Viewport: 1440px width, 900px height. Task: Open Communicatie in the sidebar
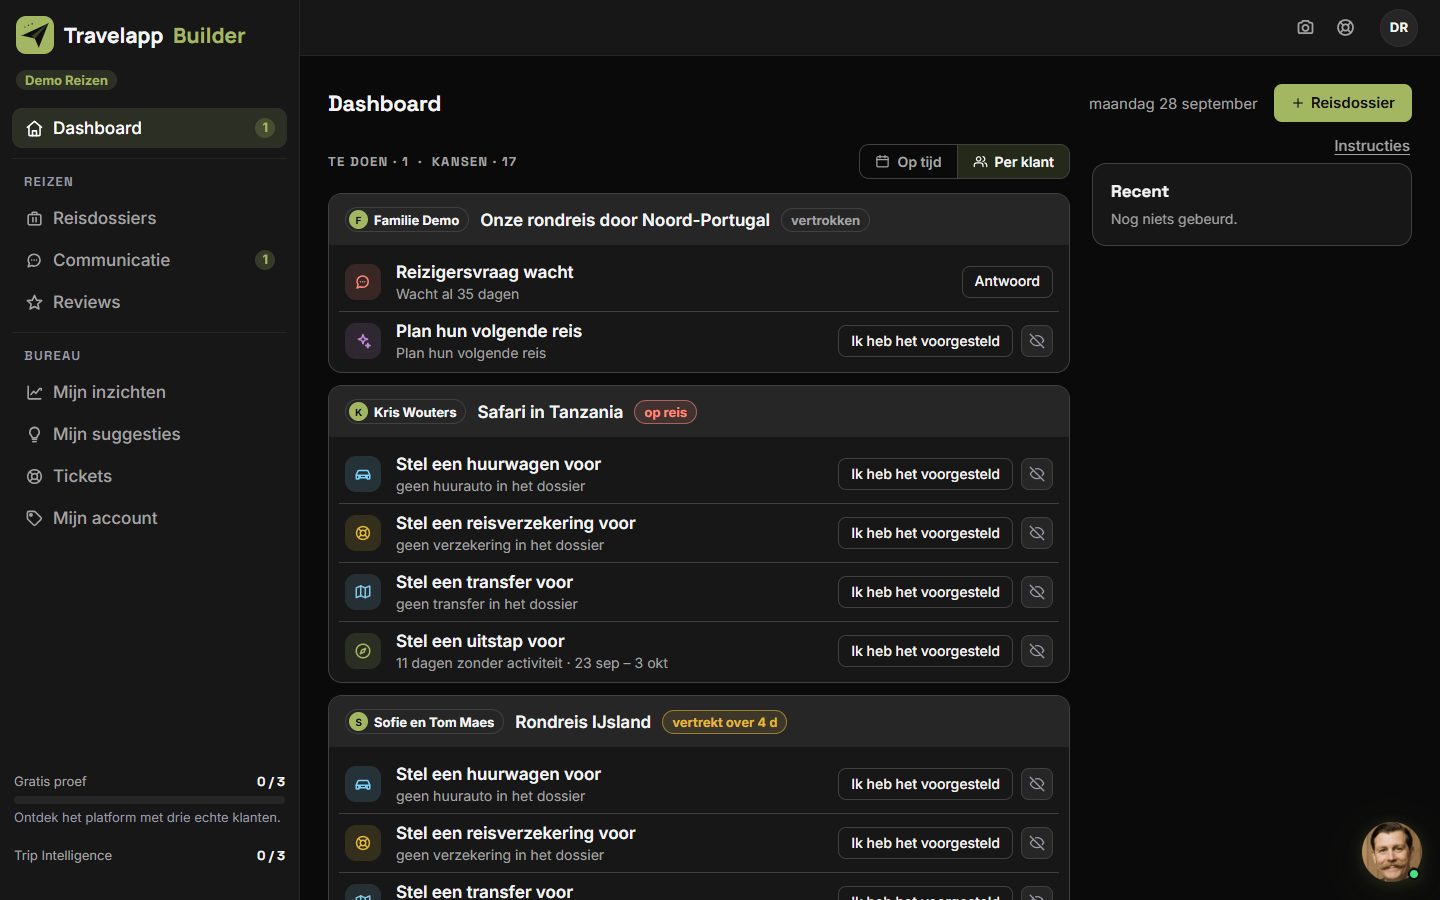click(149, 260)
